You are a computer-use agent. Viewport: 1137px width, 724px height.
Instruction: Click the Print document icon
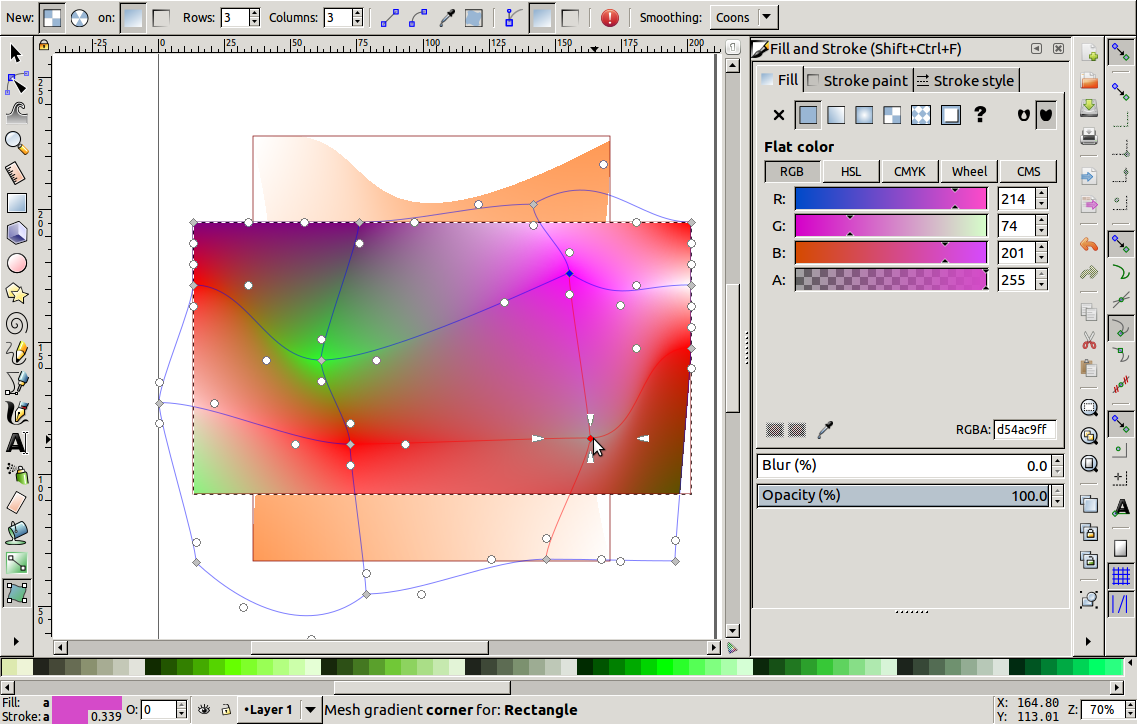(x=1089, y=135)
